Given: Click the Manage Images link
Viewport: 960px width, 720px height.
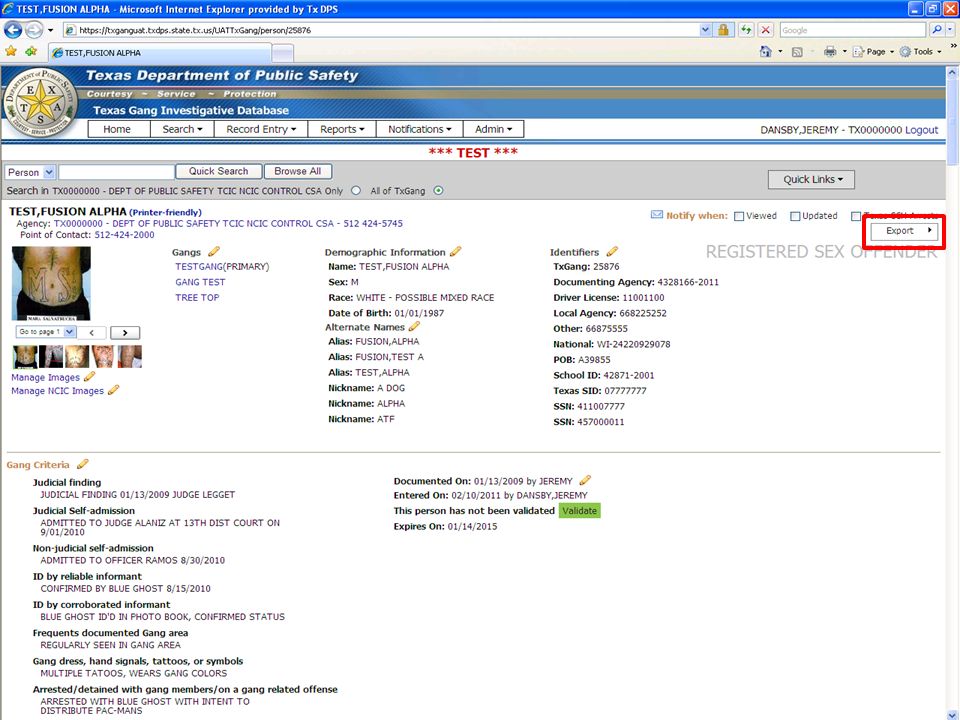Looking at the screenshot, I should point(45,377).
